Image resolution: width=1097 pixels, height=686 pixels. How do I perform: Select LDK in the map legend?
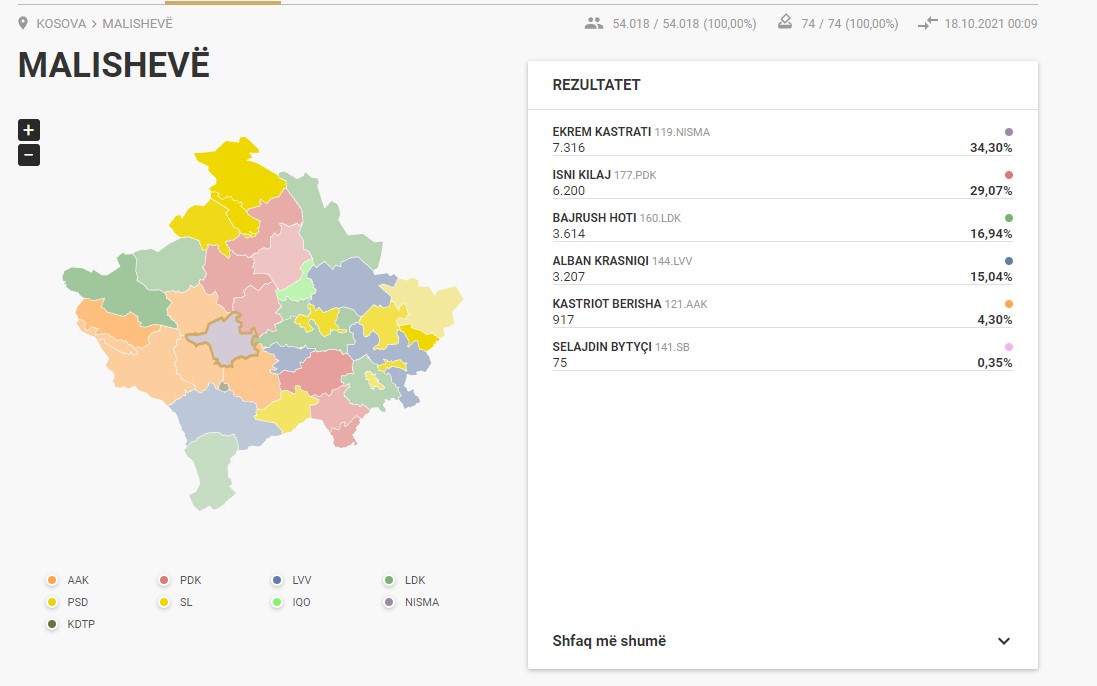414,580
